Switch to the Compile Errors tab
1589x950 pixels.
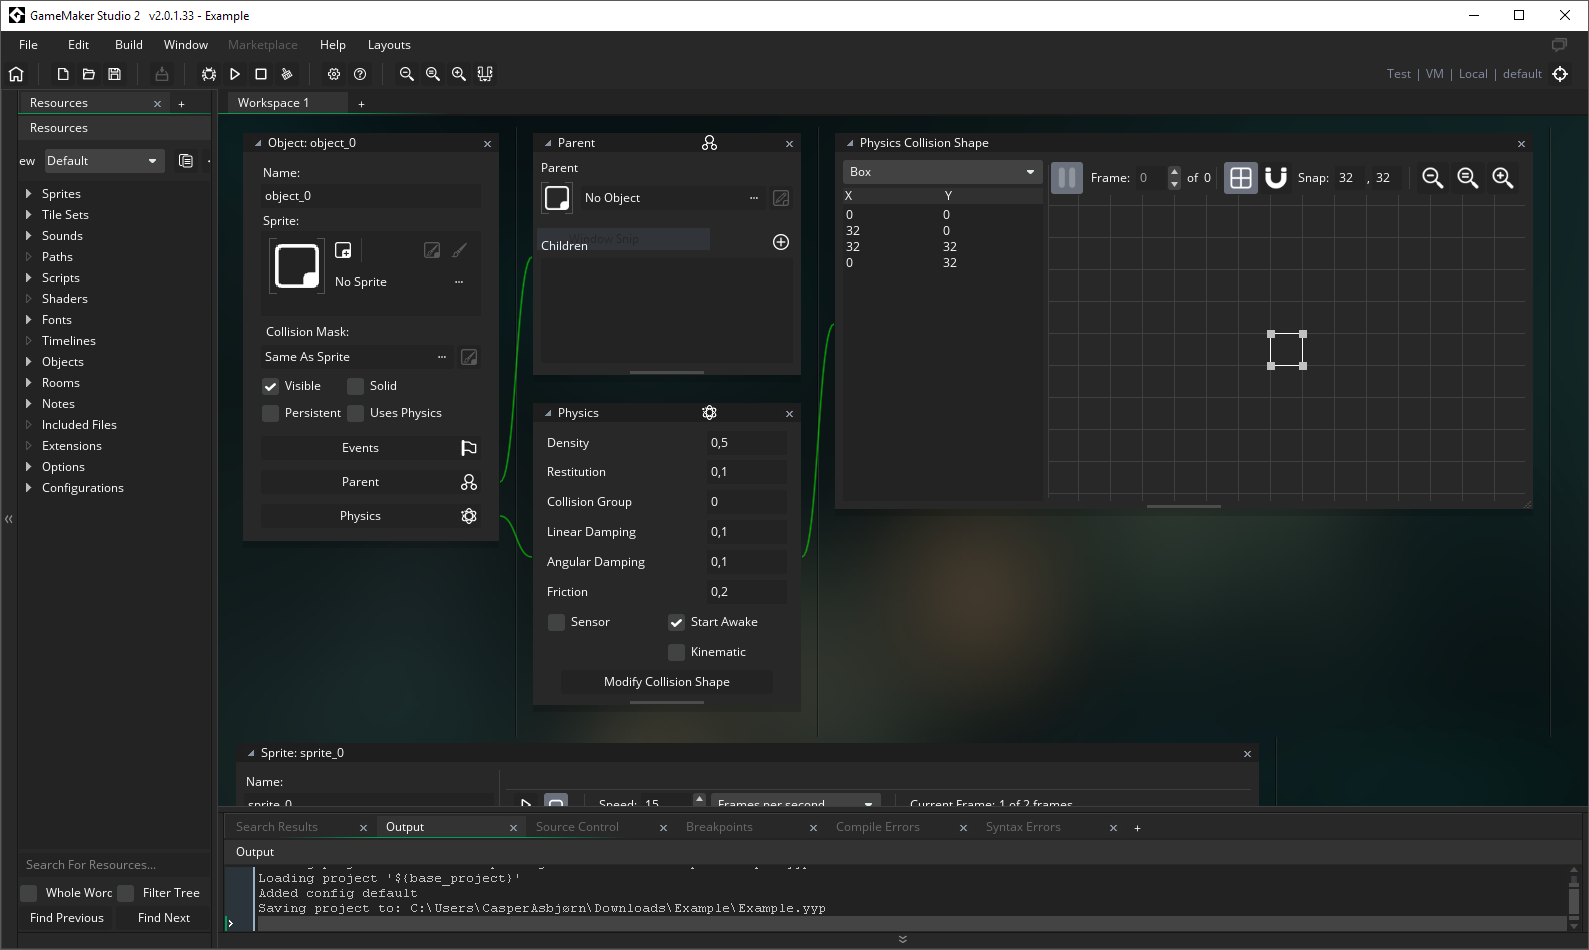pyautogui.click(x=877, y=827)
